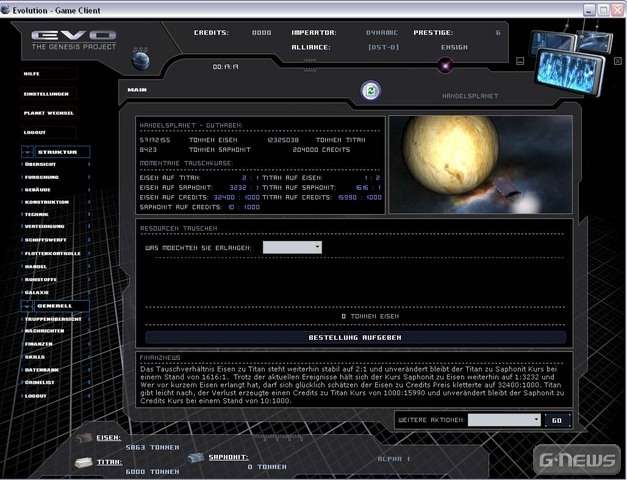Click the Handelsplanet title text

470,96
